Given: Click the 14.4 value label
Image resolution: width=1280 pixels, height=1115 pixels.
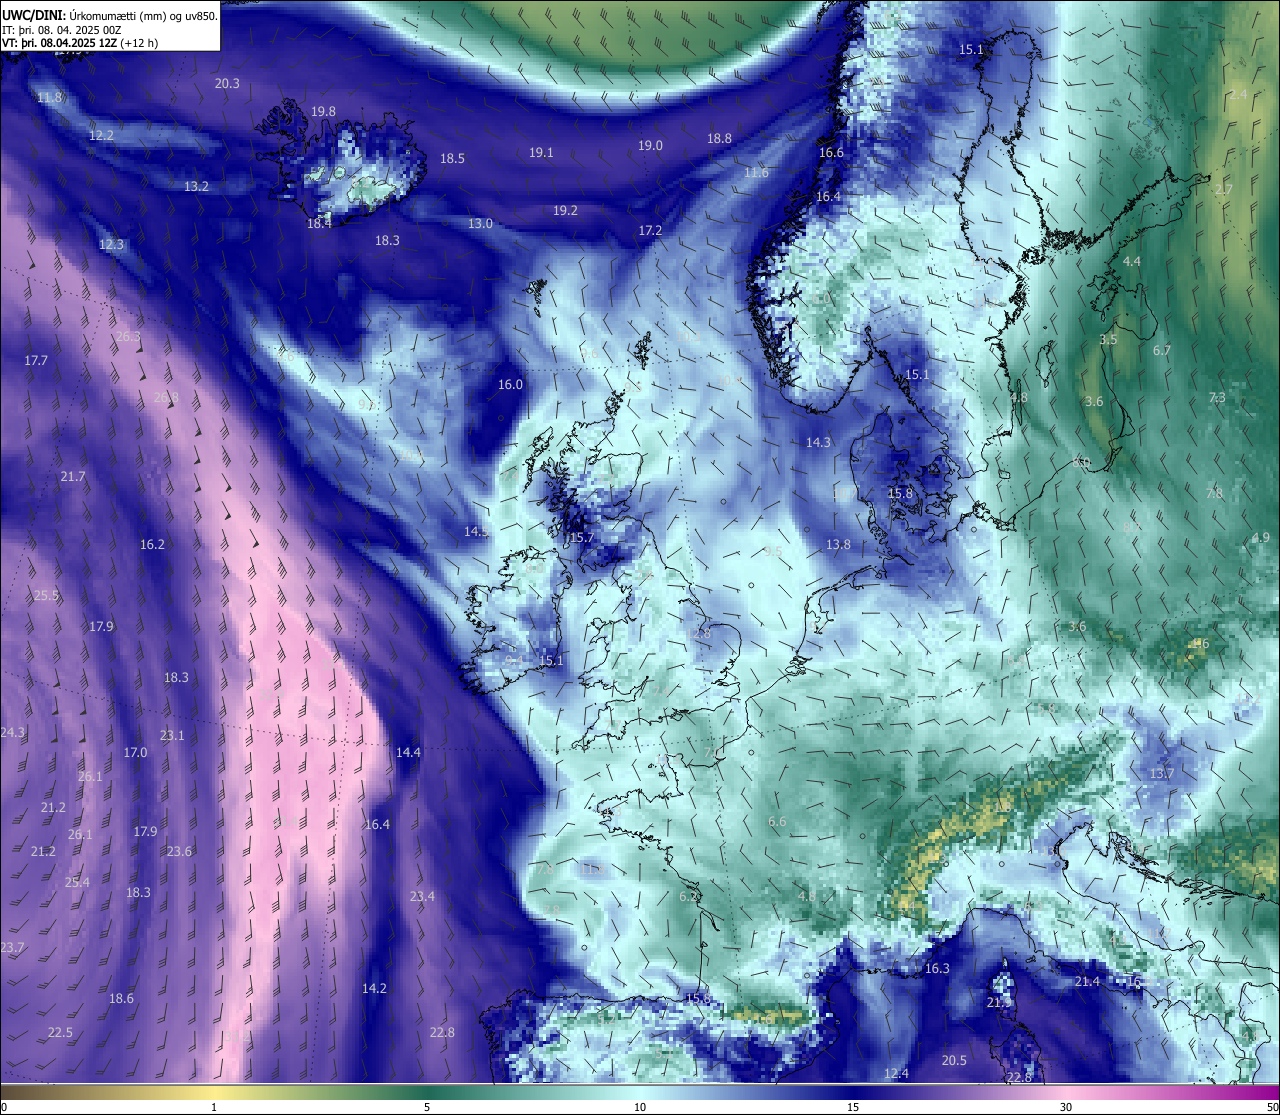Looking at the screenshot, I should point(408,753).
